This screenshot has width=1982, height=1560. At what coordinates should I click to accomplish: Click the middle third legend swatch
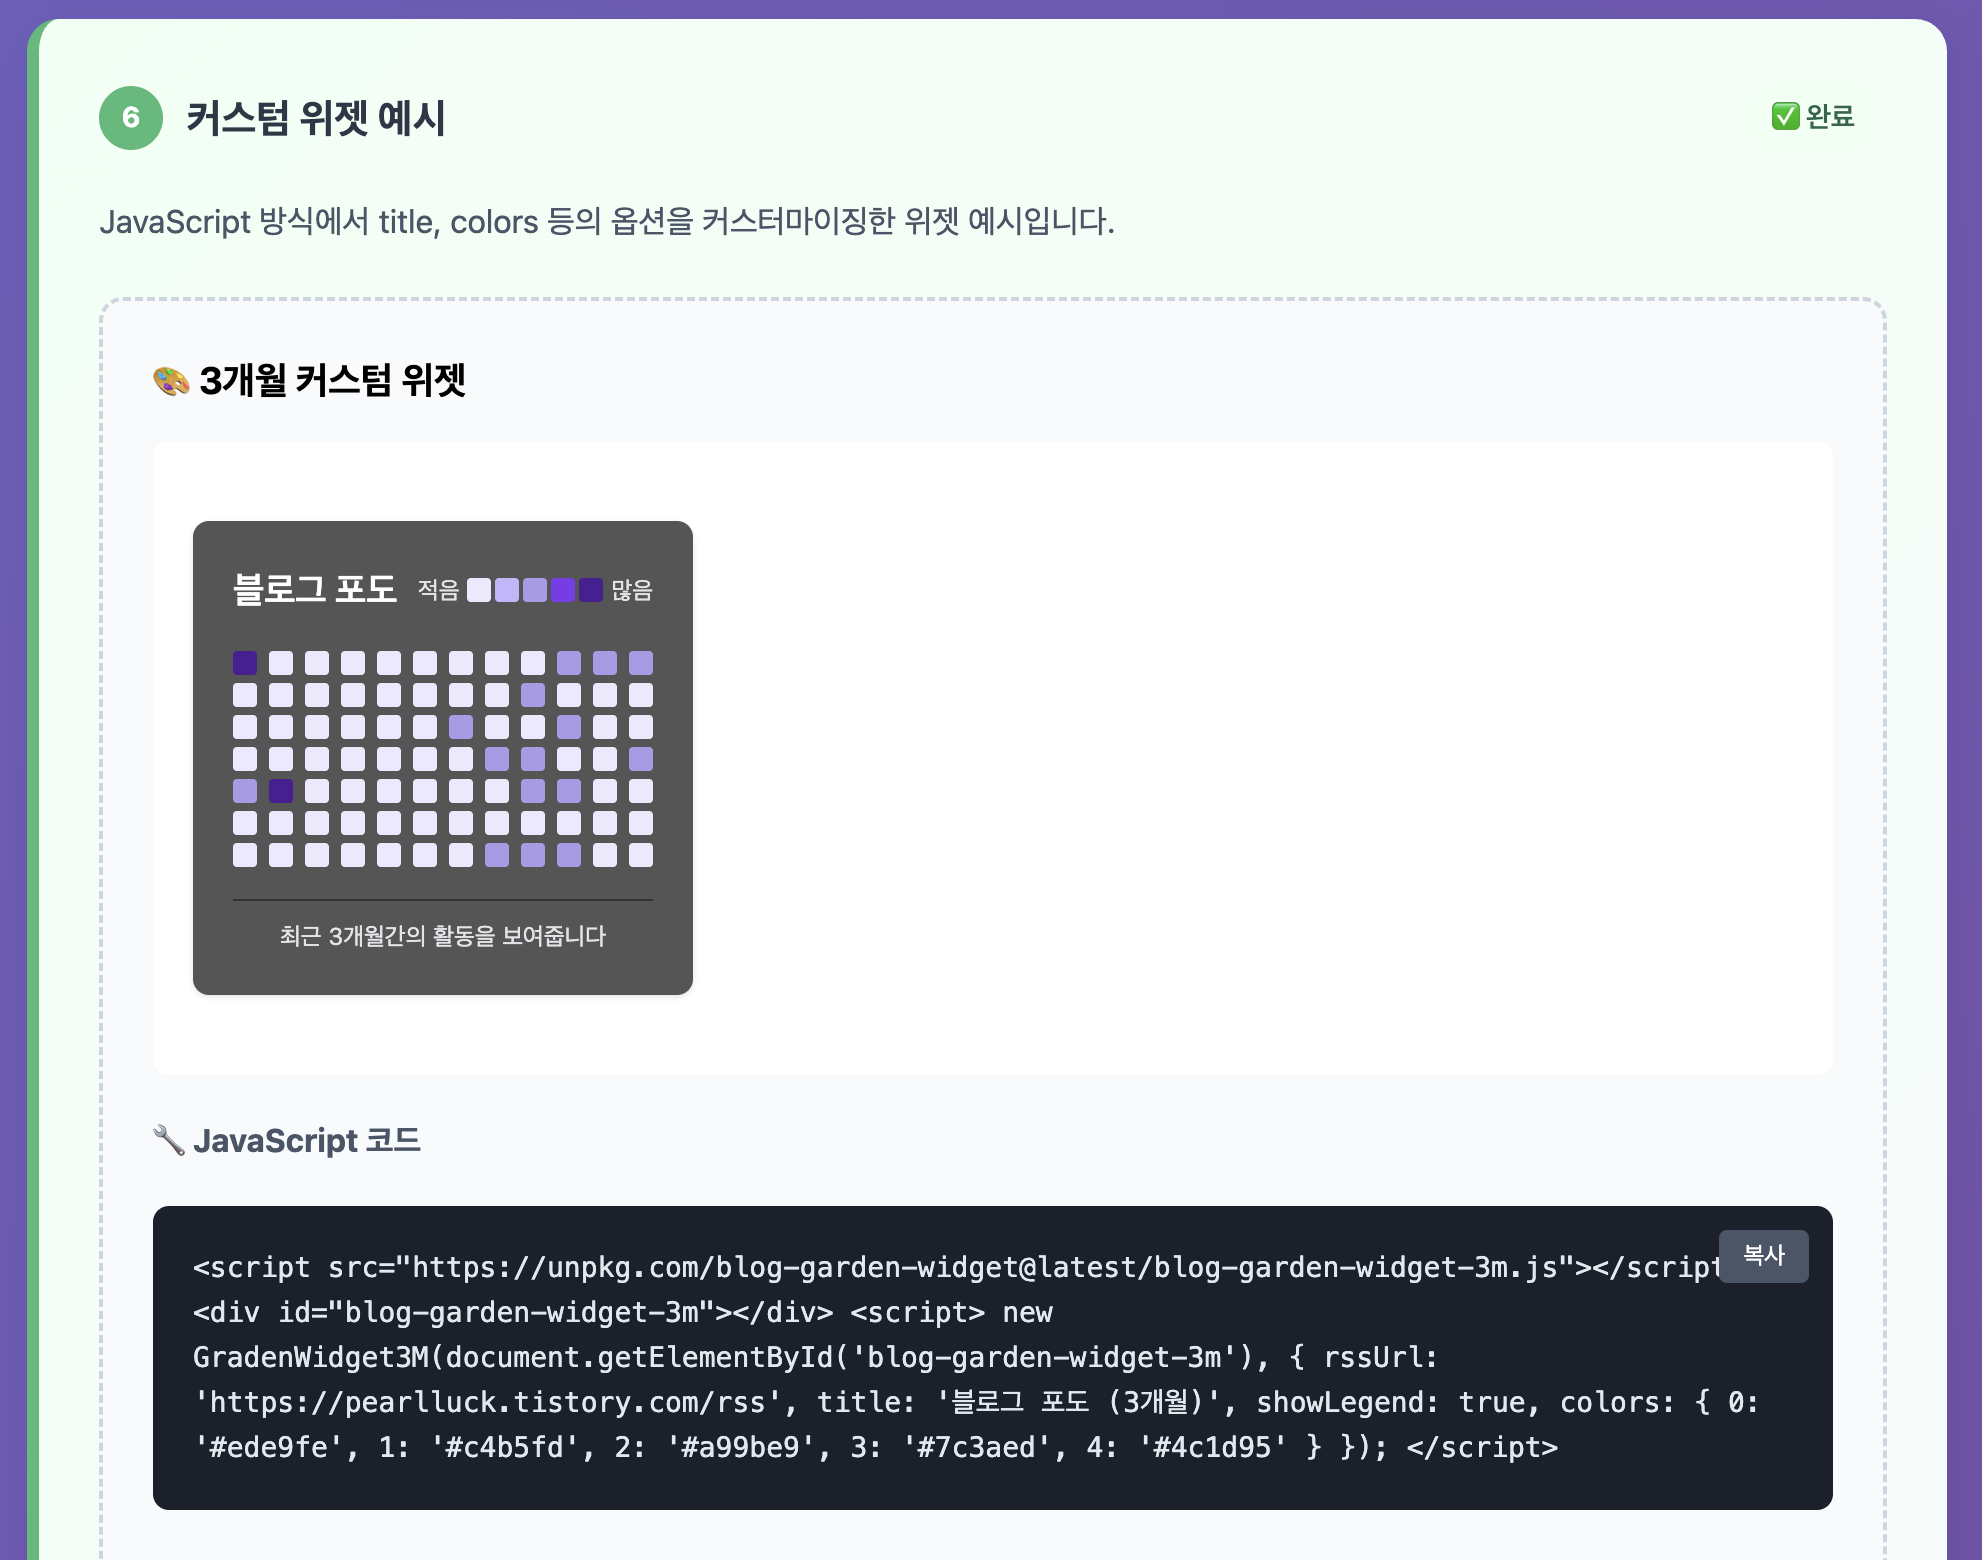coord(535,590)
